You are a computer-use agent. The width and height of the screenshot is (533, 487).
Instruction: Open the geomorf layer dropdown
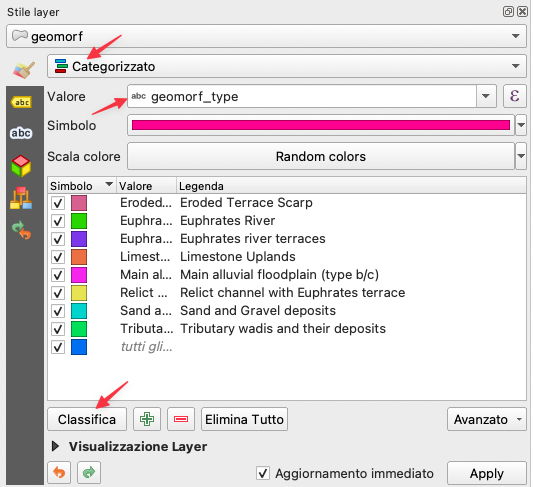pyautogui.click(x=266, y=36)
